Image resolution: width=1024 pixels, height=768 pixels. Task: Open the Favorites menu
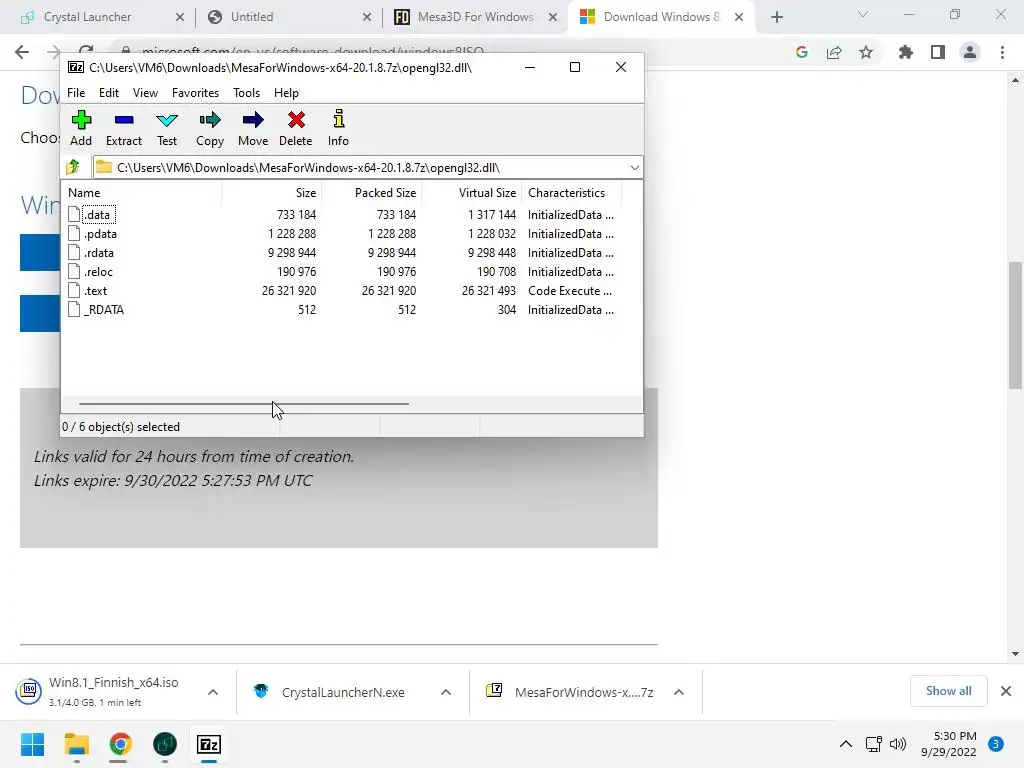(x=195, y=93)
